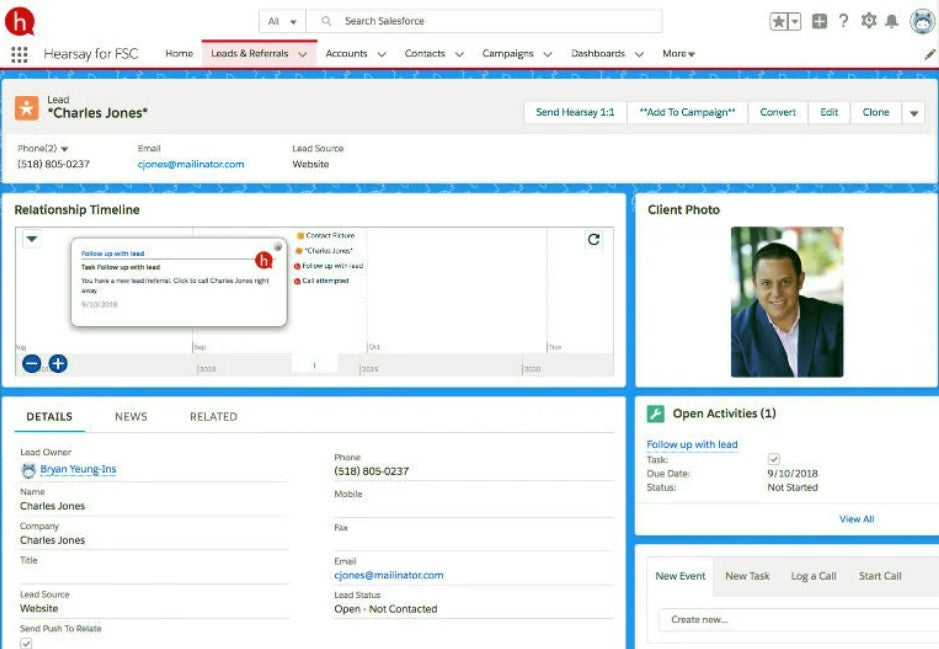Check the Follow up with lead task checkbox
939x649 pixels.
click(x=773, y=459)
